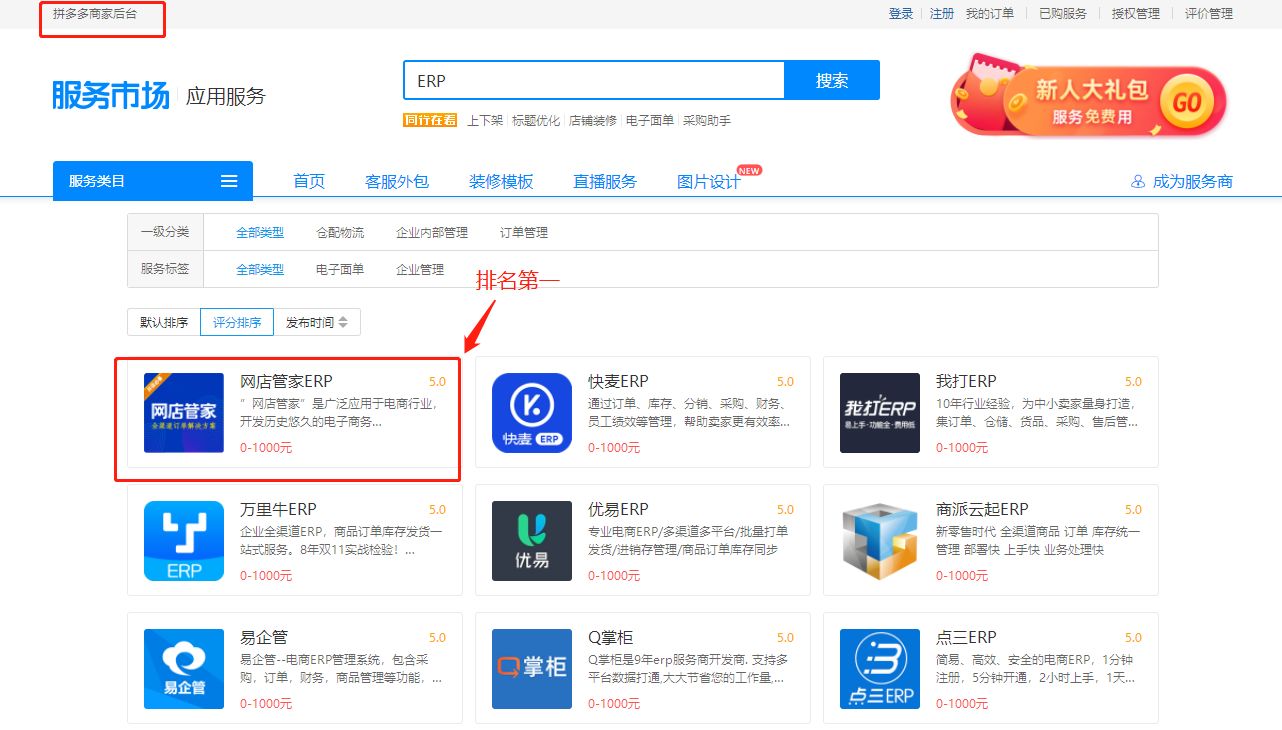Open 授权管理 in top bar
Screen dimensions: 1282x730
click(x=1136, y=14)
